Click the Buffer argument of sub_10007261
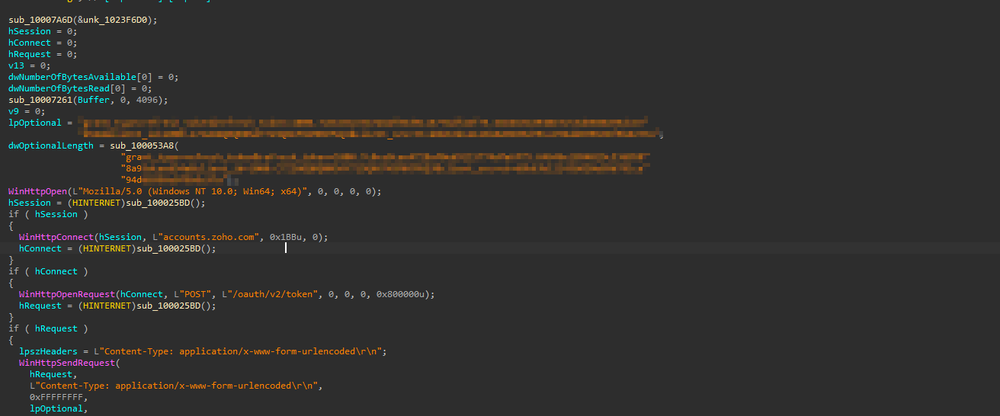 92,100
